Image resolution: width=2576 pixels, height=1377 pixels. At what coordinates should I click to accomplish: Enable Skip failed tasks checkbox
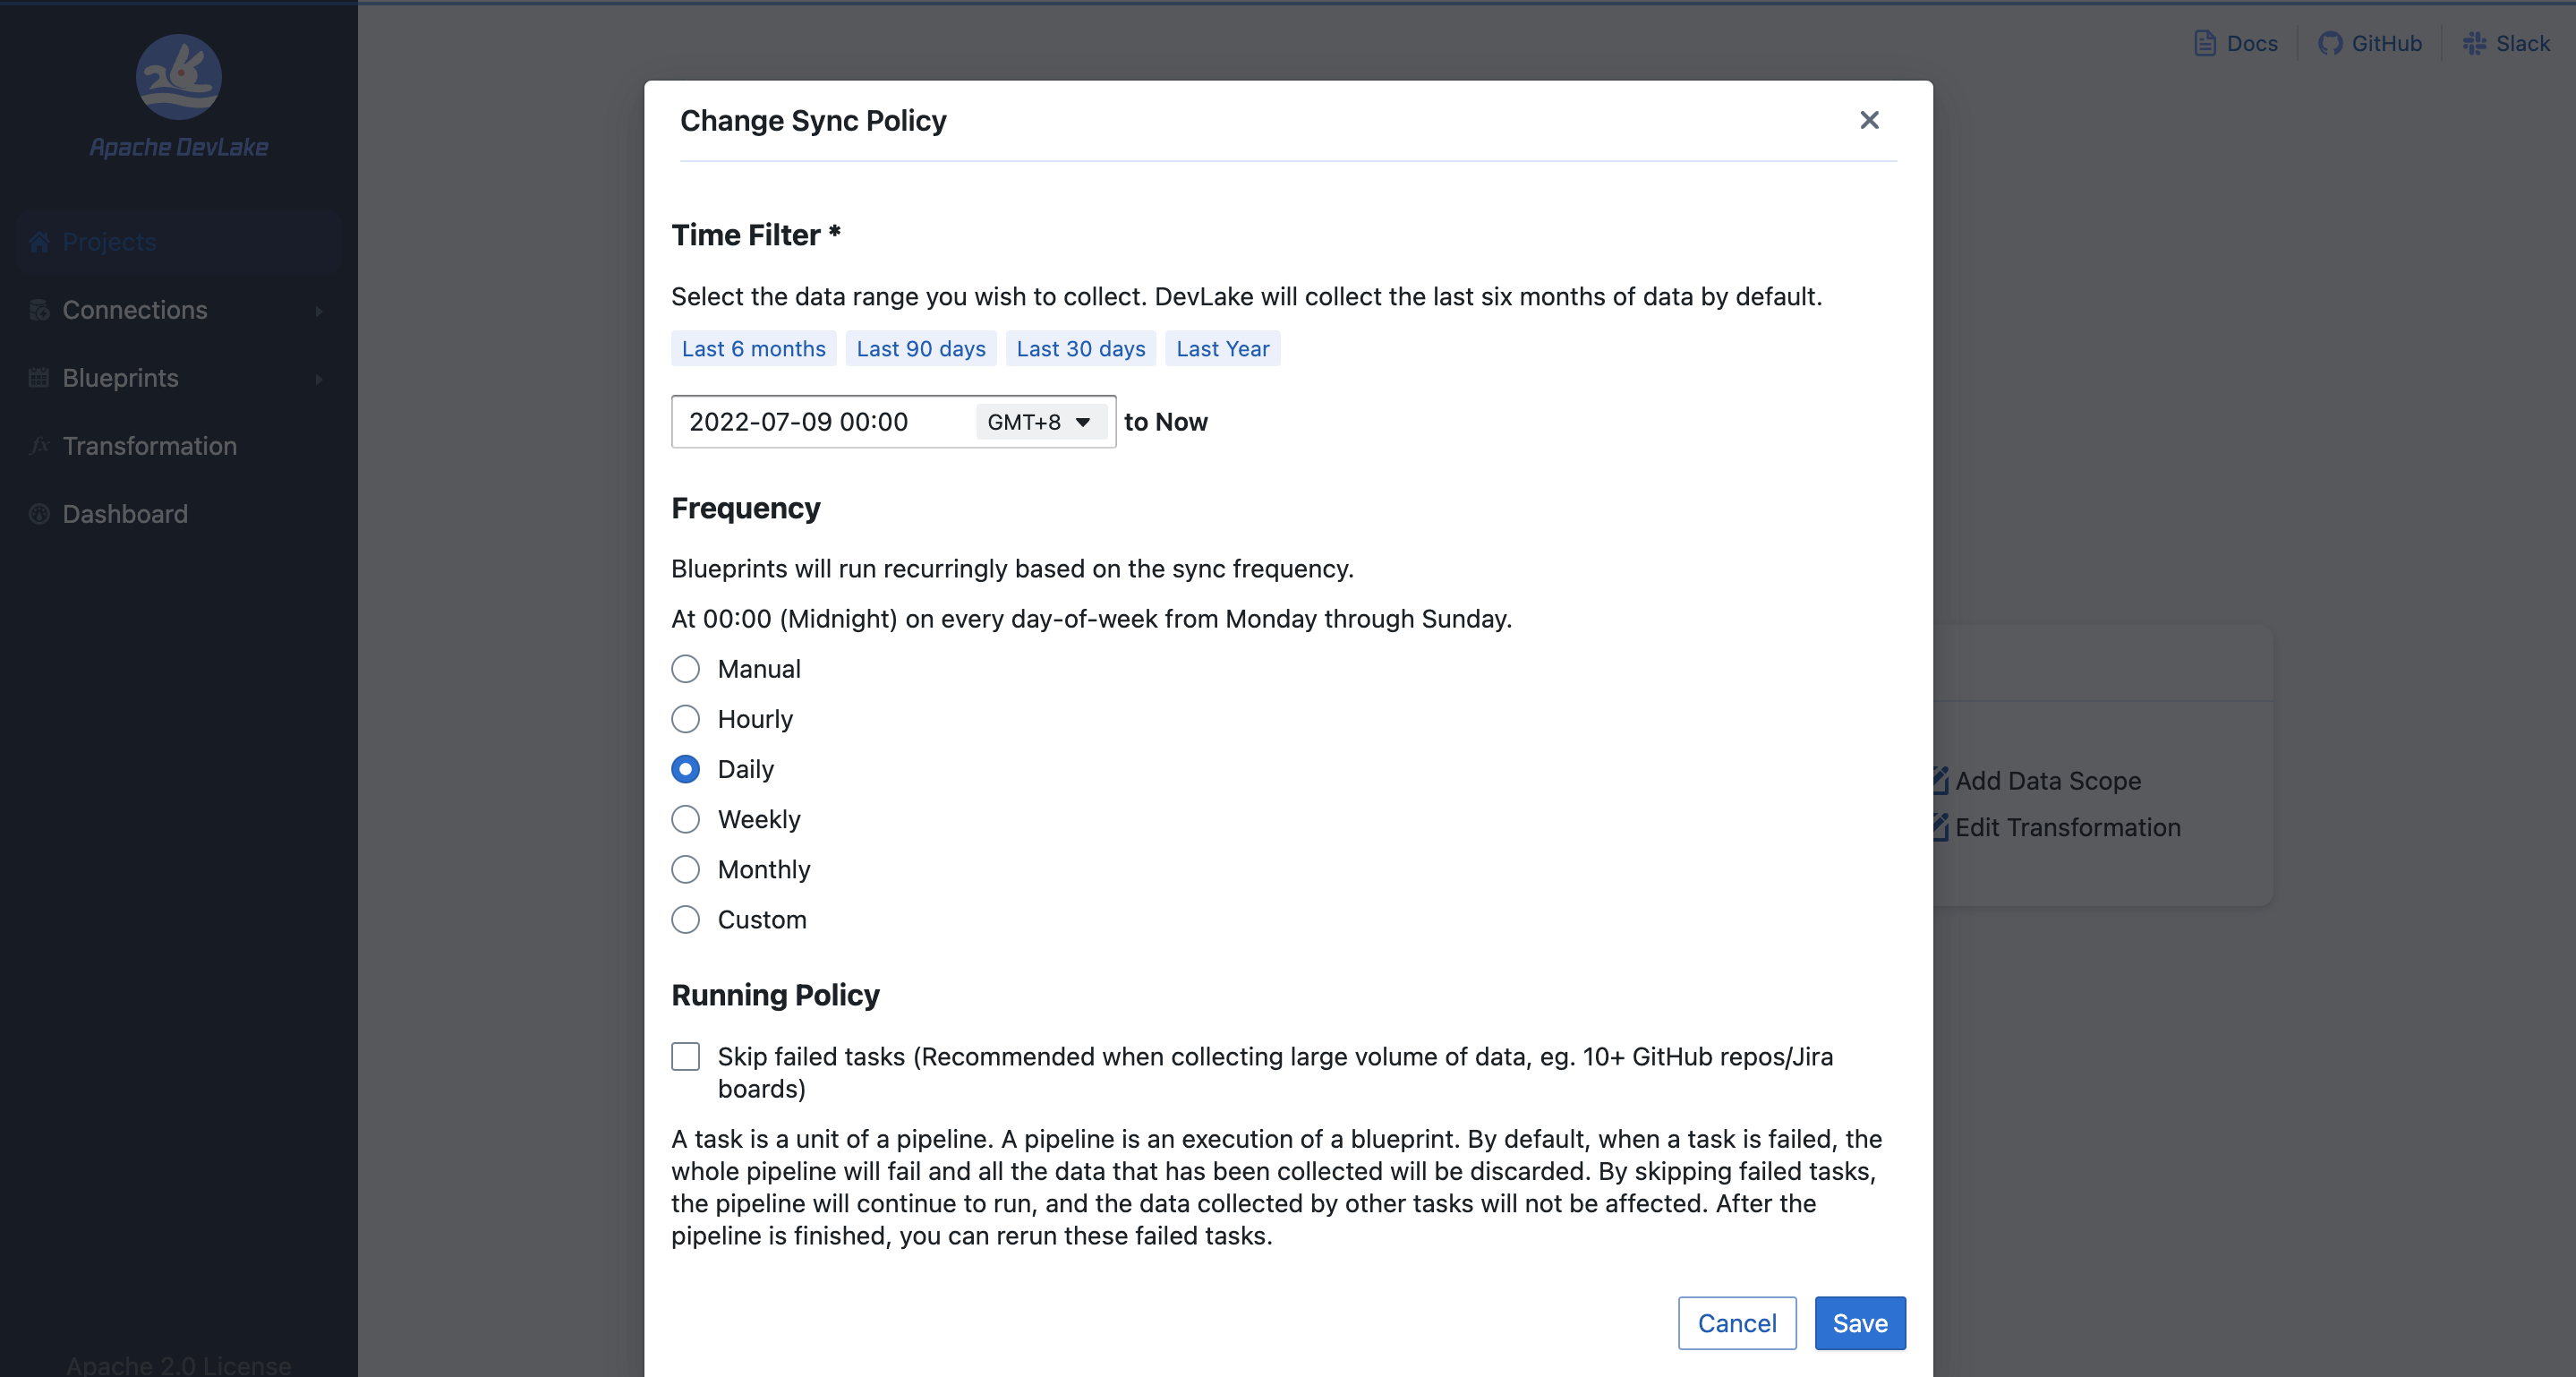coord(685,1056)
